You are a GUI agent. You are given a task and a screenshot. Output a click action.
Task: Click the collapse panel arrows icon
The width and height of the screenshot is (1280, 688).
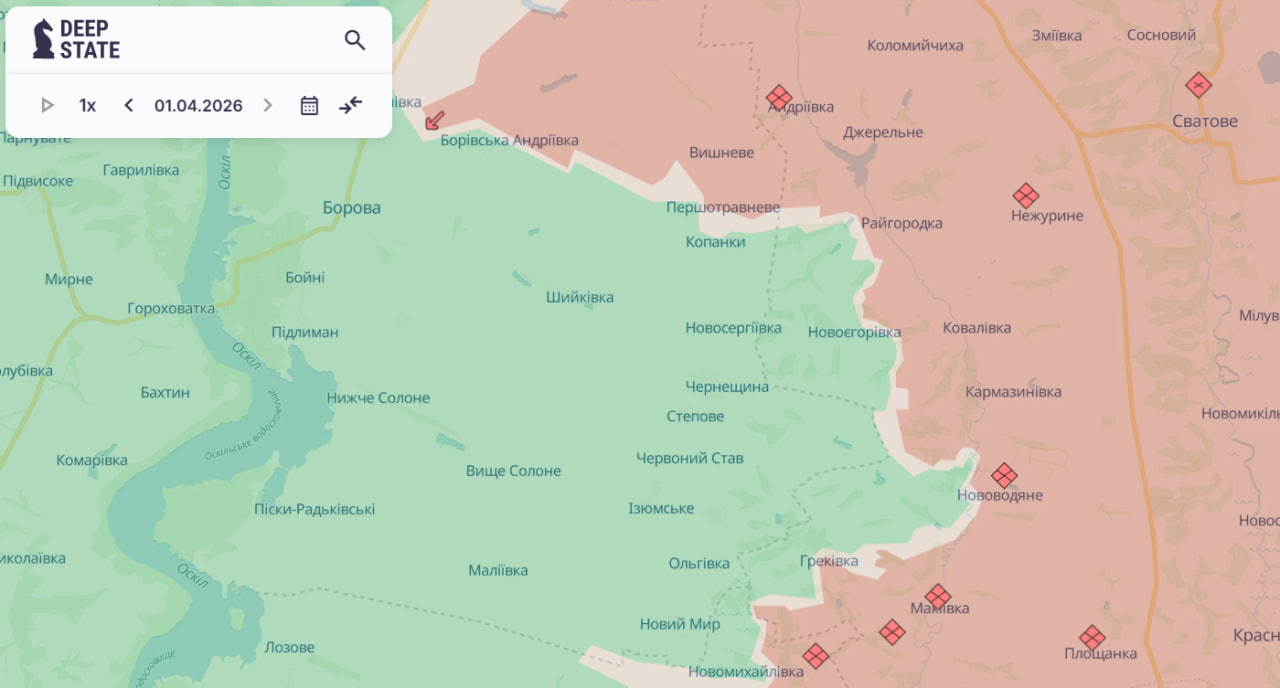point(350,105)
